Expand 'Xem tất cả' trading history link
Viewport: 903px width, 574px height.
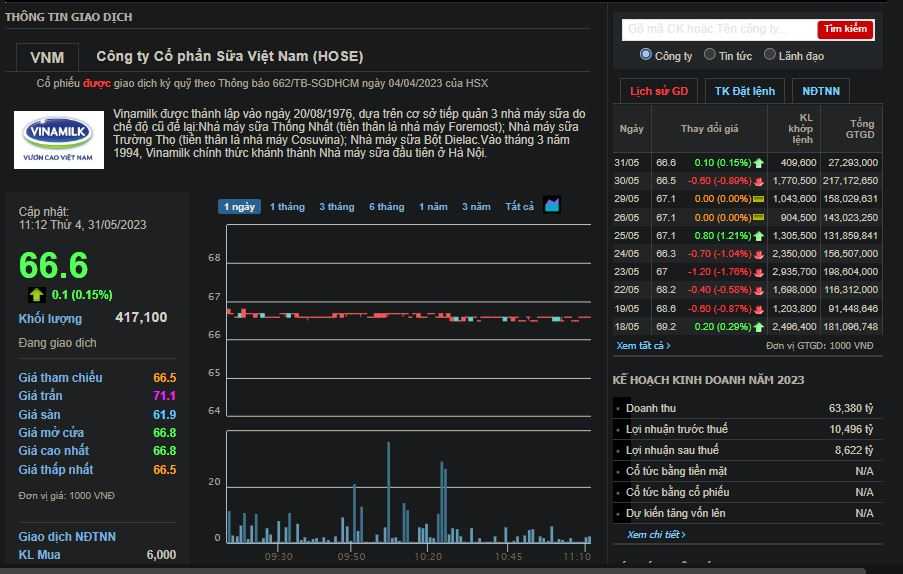[x=643, y=346]
